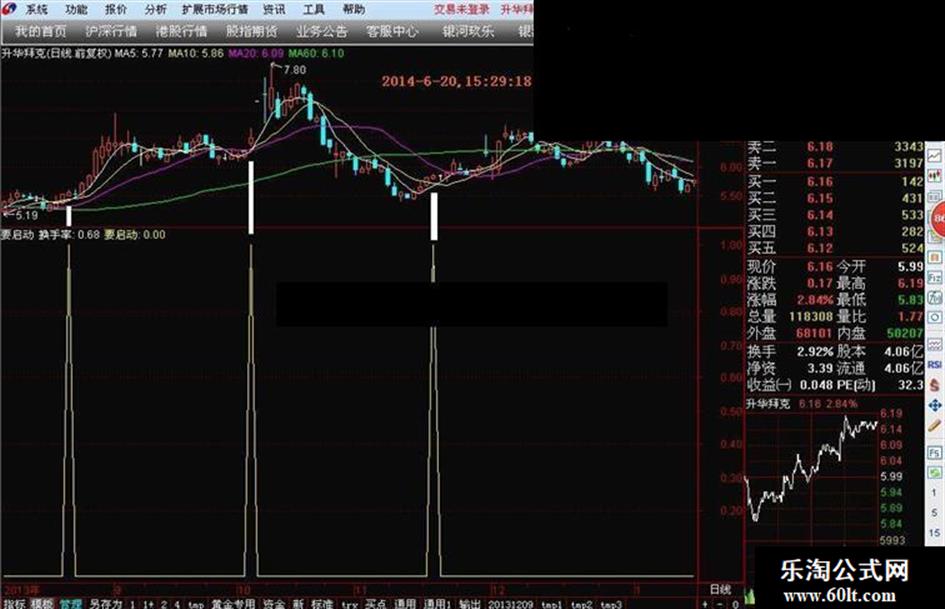Click the blue four-arrow move icon
This screenshot has height=609, width=945.
tap(935, 405)
